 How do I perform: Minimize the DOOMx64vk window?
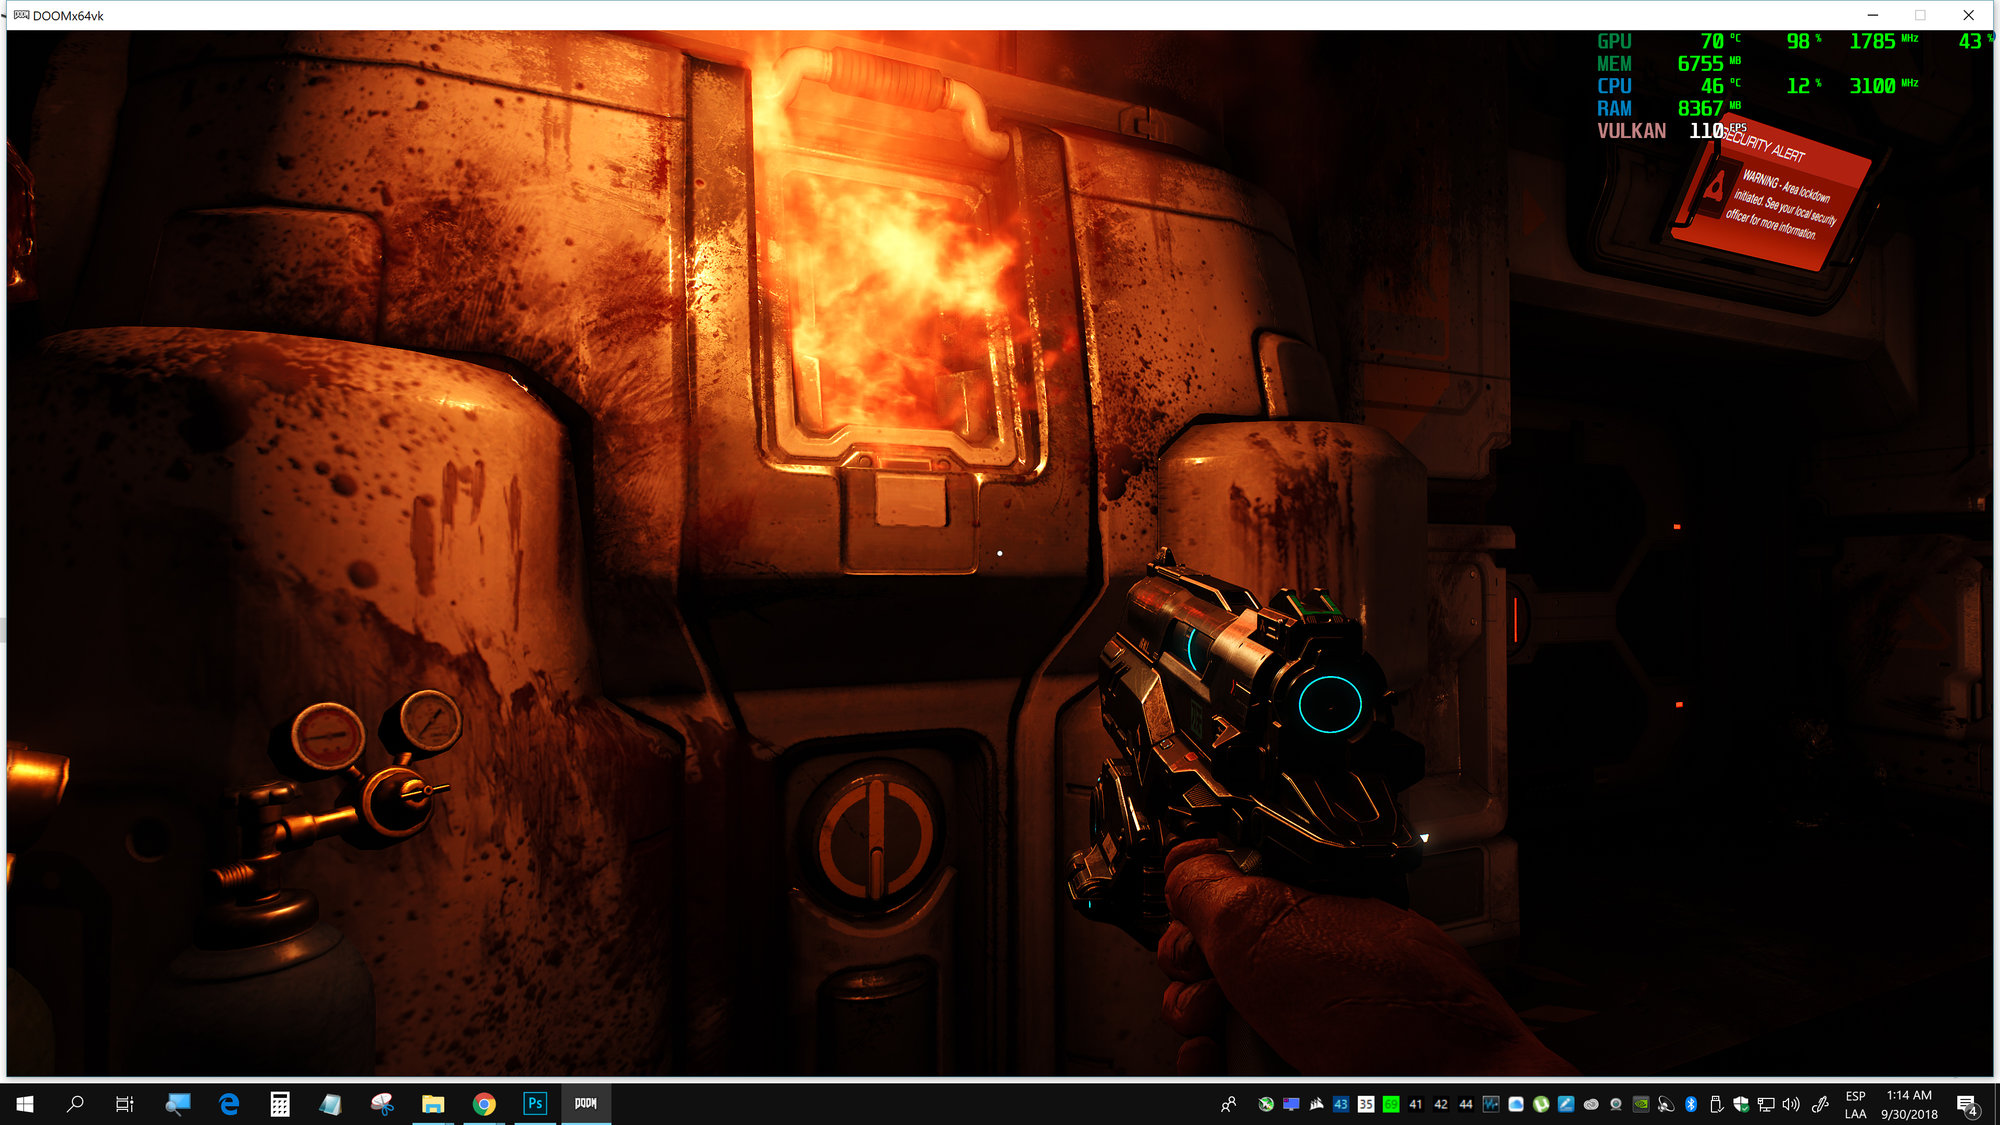pos(1872,15)
